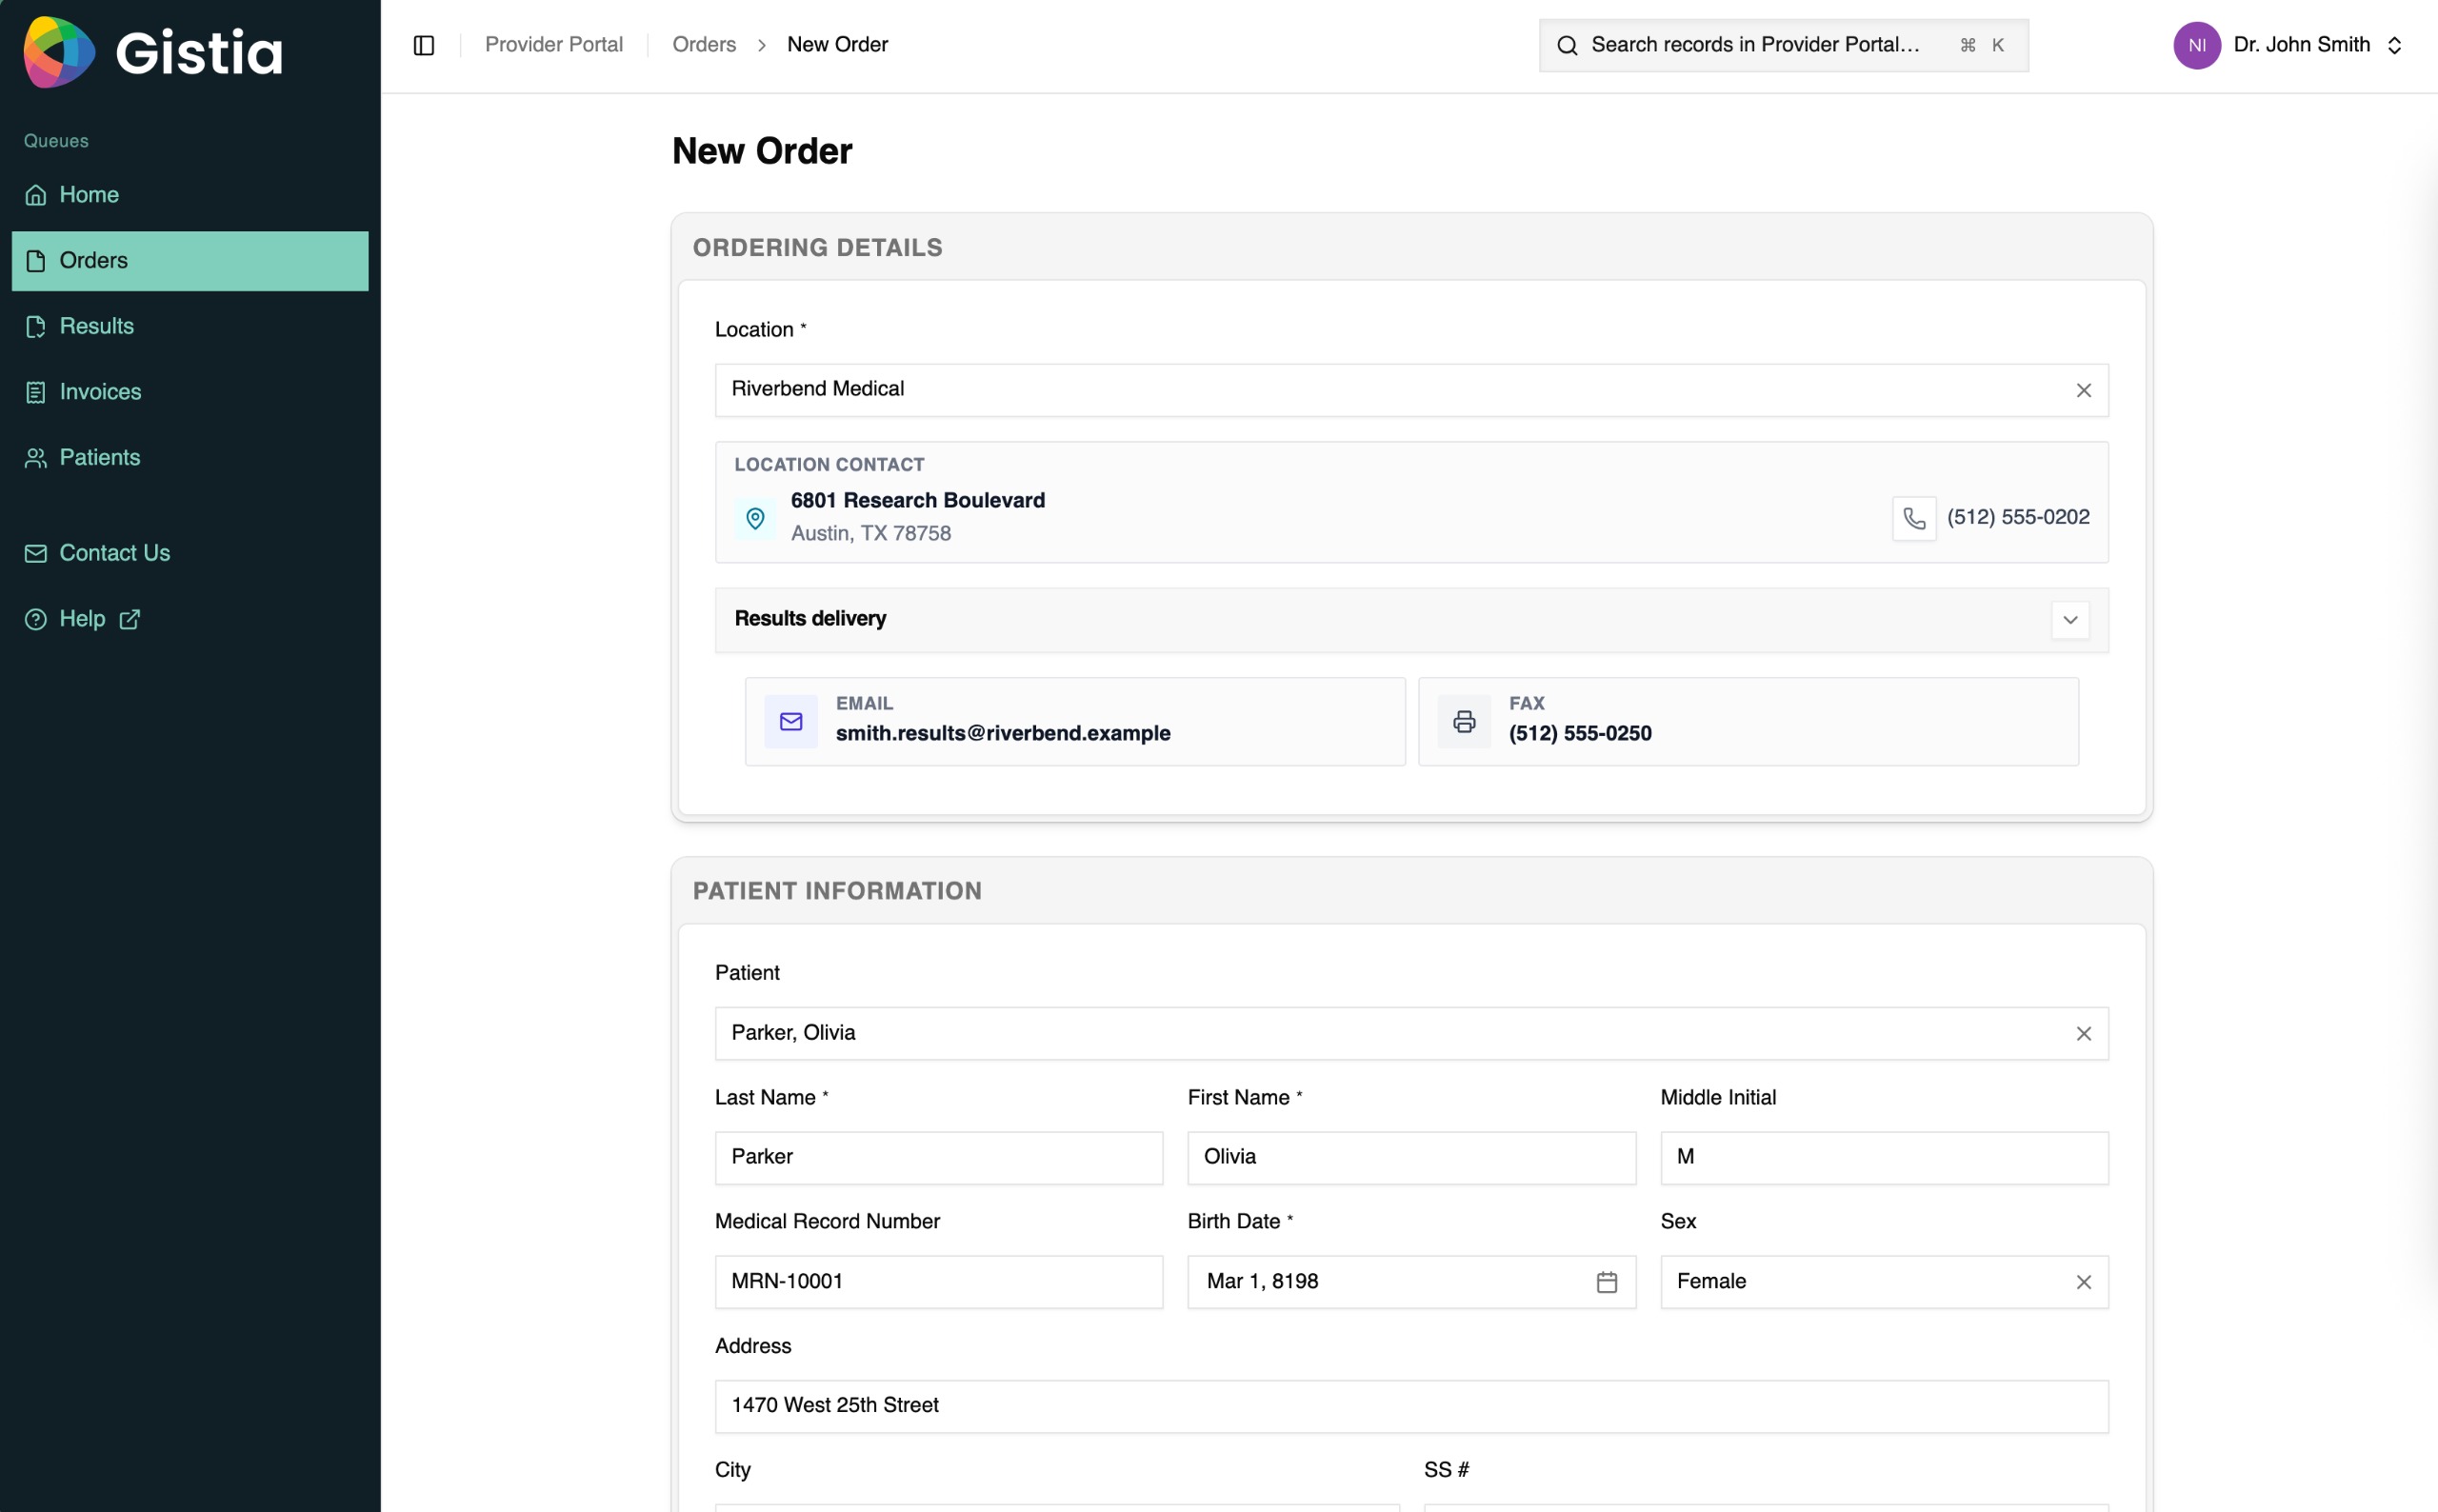This screenshot has width=2438, height=1512.
Task: Click the fax printer icon
Action: 1464,722
